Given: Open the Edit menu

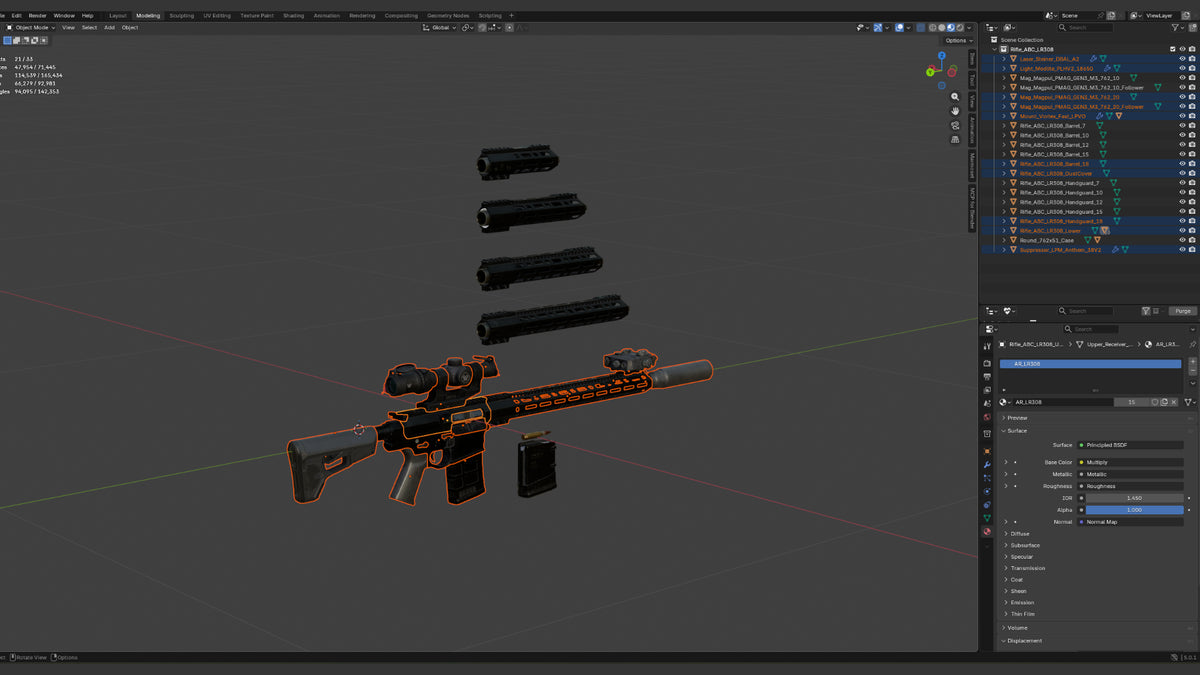Looking at the screenshot, I should tap(16, 15).
